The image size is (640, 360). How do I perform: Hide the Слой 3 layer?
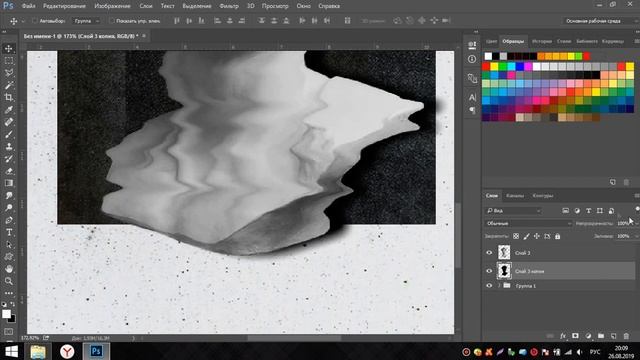[x=489, y=253]
